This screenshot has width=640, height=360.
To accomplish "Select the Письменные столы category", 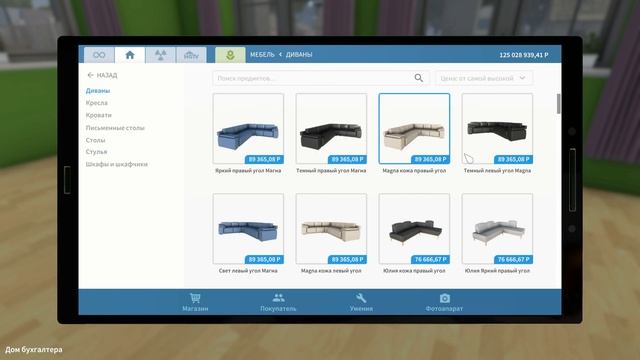I will pyautogui.click(x=115, y=128).
